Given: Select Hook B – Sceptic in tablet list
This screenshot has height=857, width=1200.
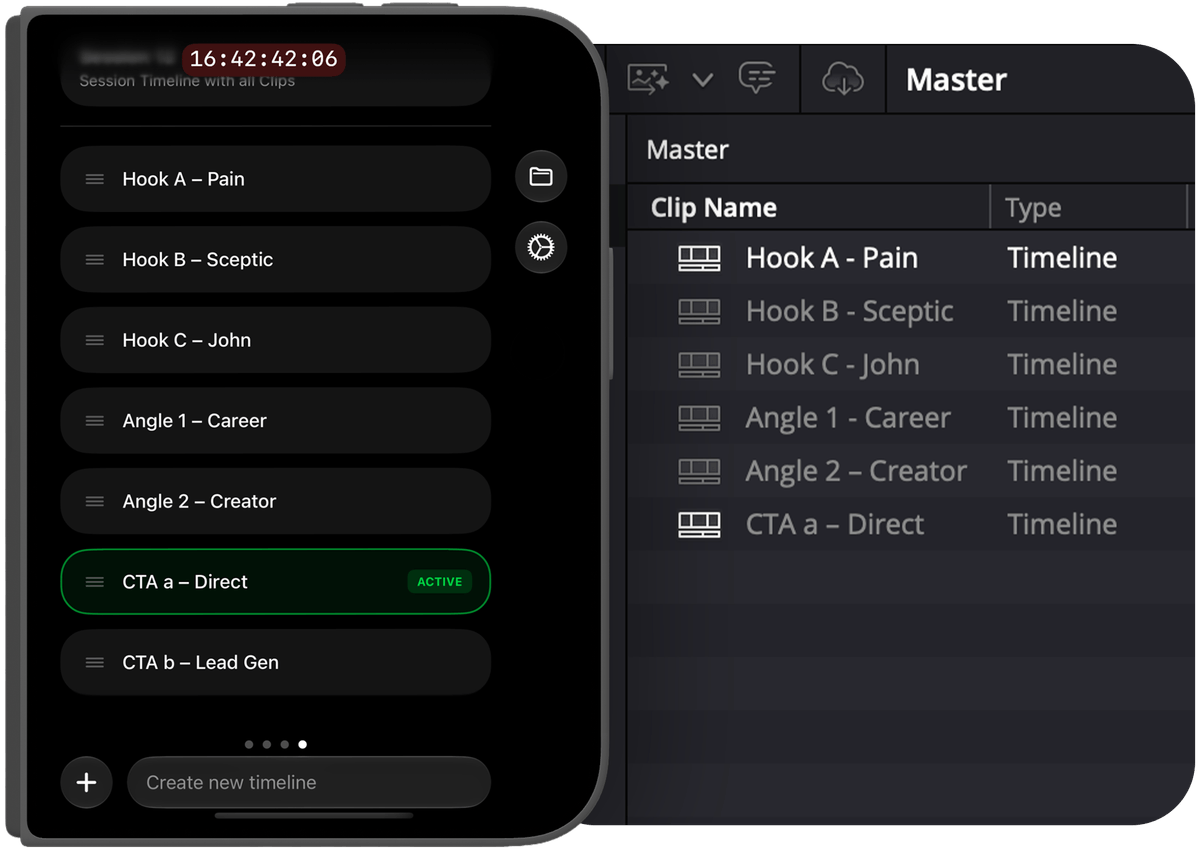Looking at the screenshot, I should tap(276, 259).
